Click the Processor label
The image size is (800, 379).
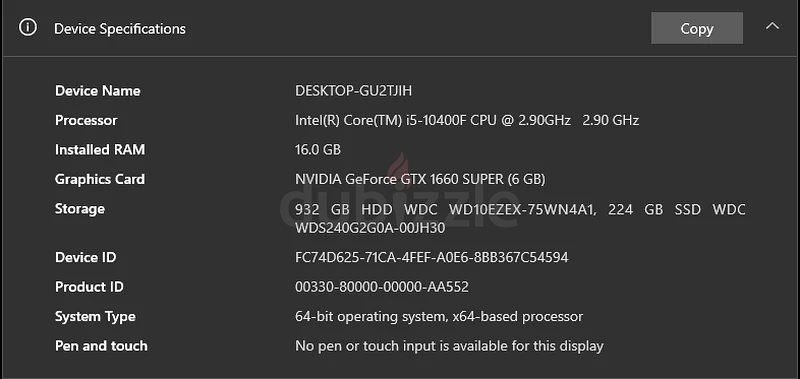coord(86,120)
